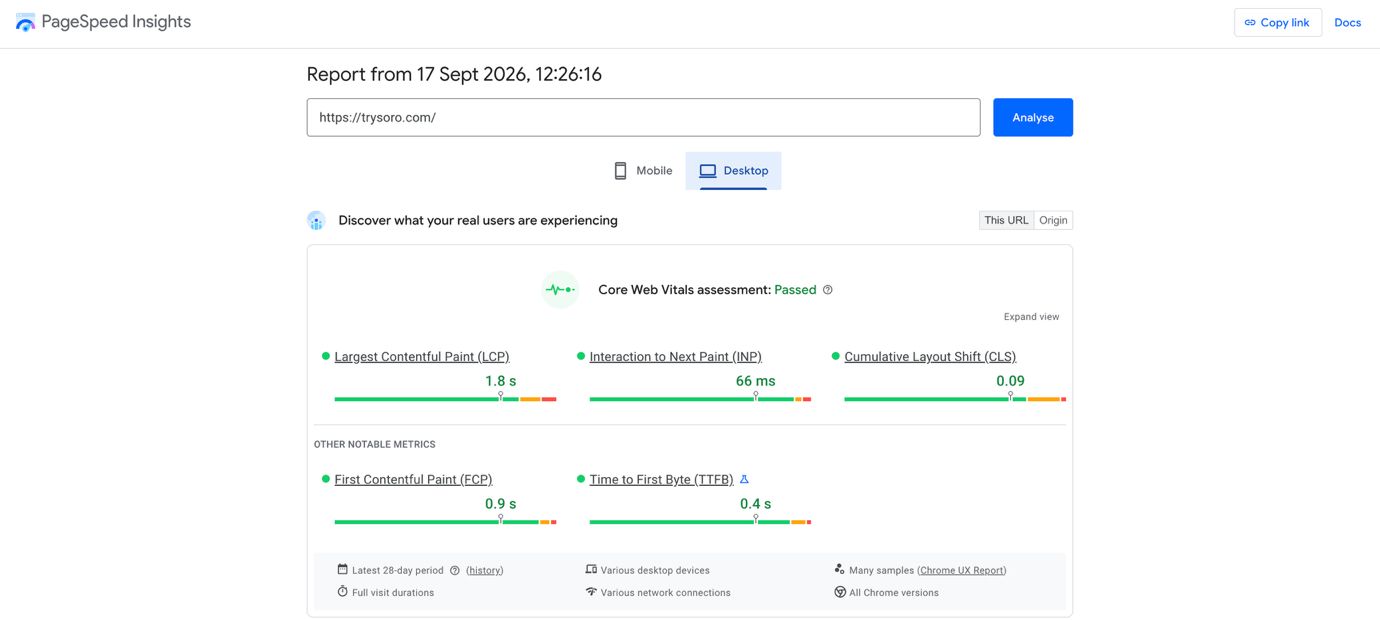Image resolution: width=1380 pixels, height=620 pixels.
Task: Click the green status dot beside CLS
Action: coord(836,356)
